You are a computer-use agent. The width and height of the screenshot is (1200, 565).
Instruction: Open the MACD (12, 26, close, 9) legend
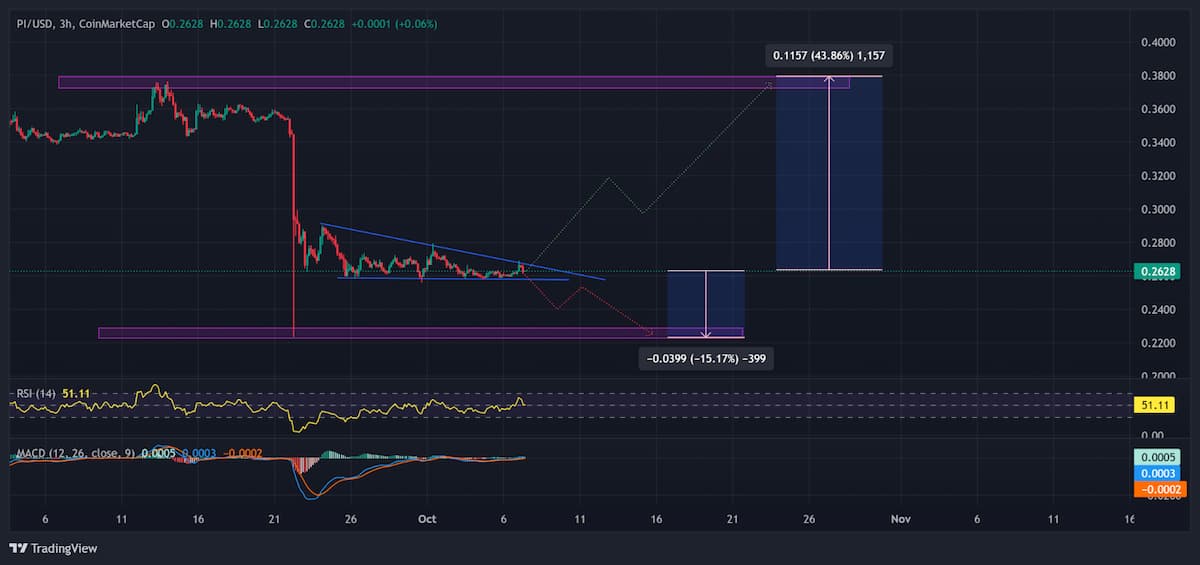pyautogui.click(x=76, y=454)
